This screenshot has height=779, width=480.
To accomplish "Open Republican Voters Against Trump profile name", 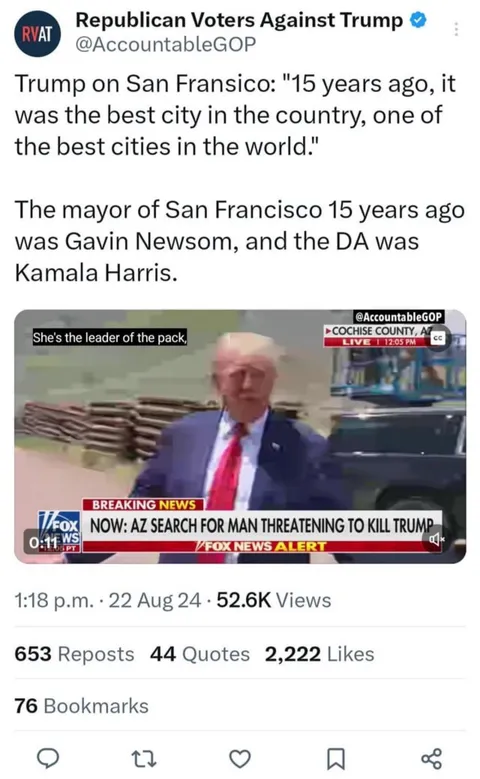I will [x=240, y=20].
